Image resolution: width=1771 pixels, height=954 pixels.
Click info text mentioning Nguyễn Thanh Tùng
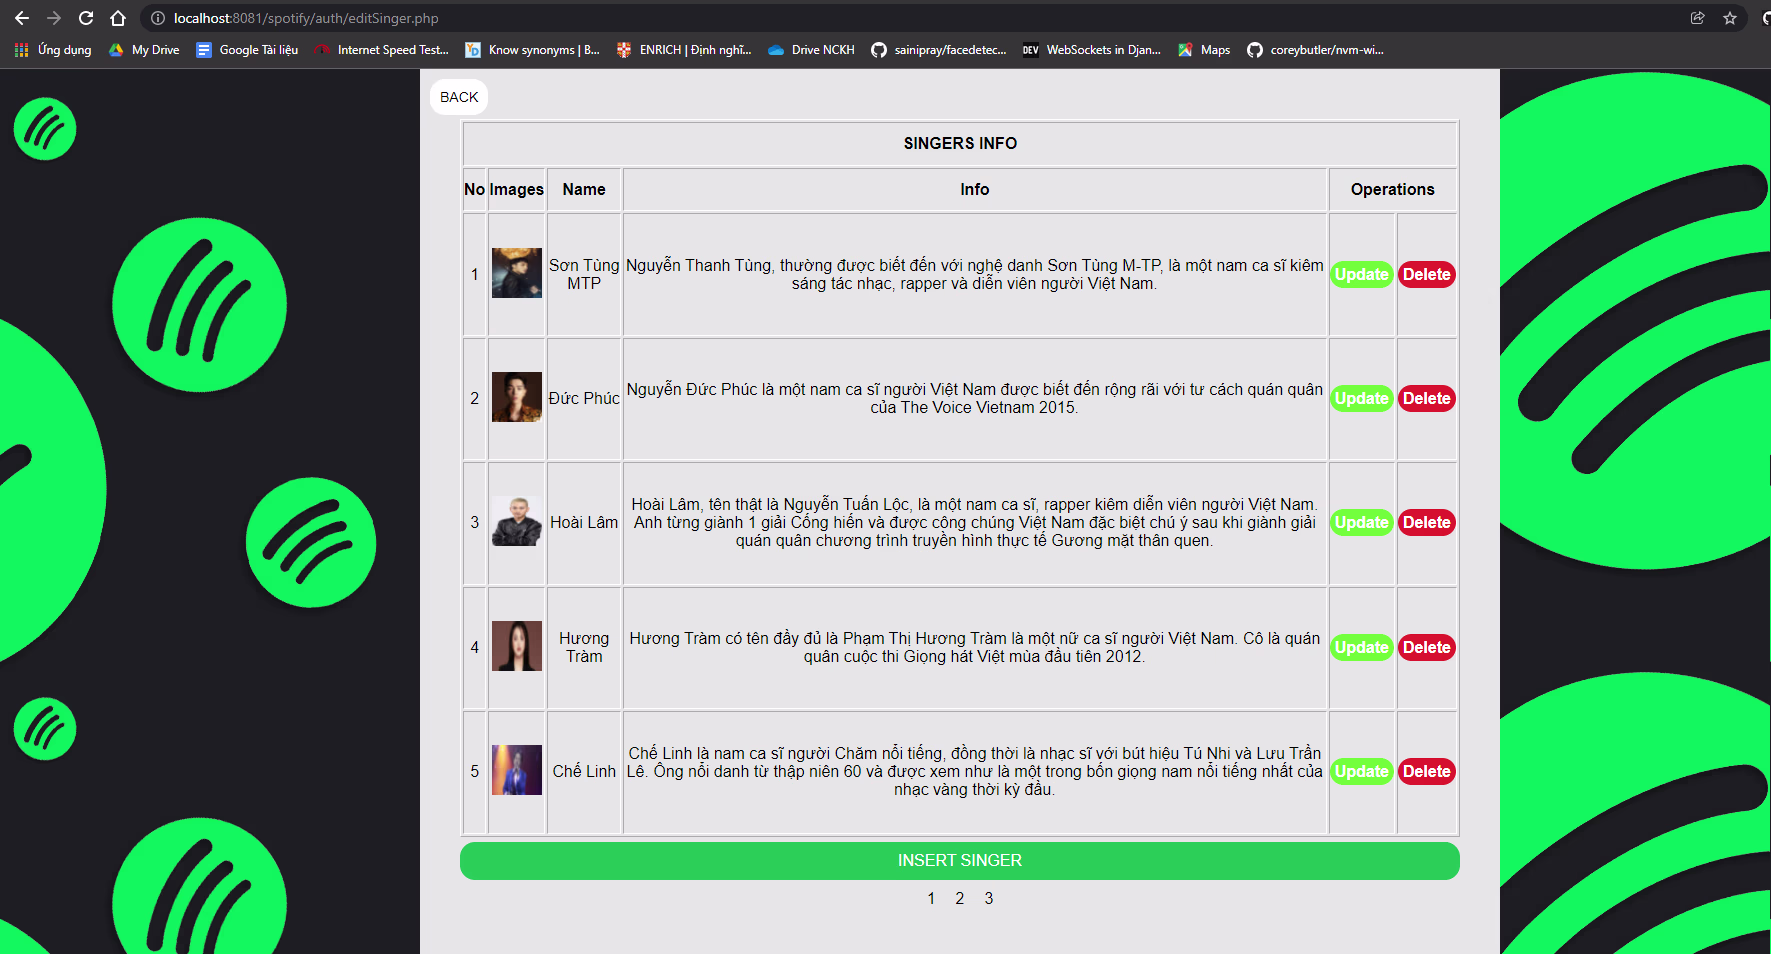click(975, 274)
